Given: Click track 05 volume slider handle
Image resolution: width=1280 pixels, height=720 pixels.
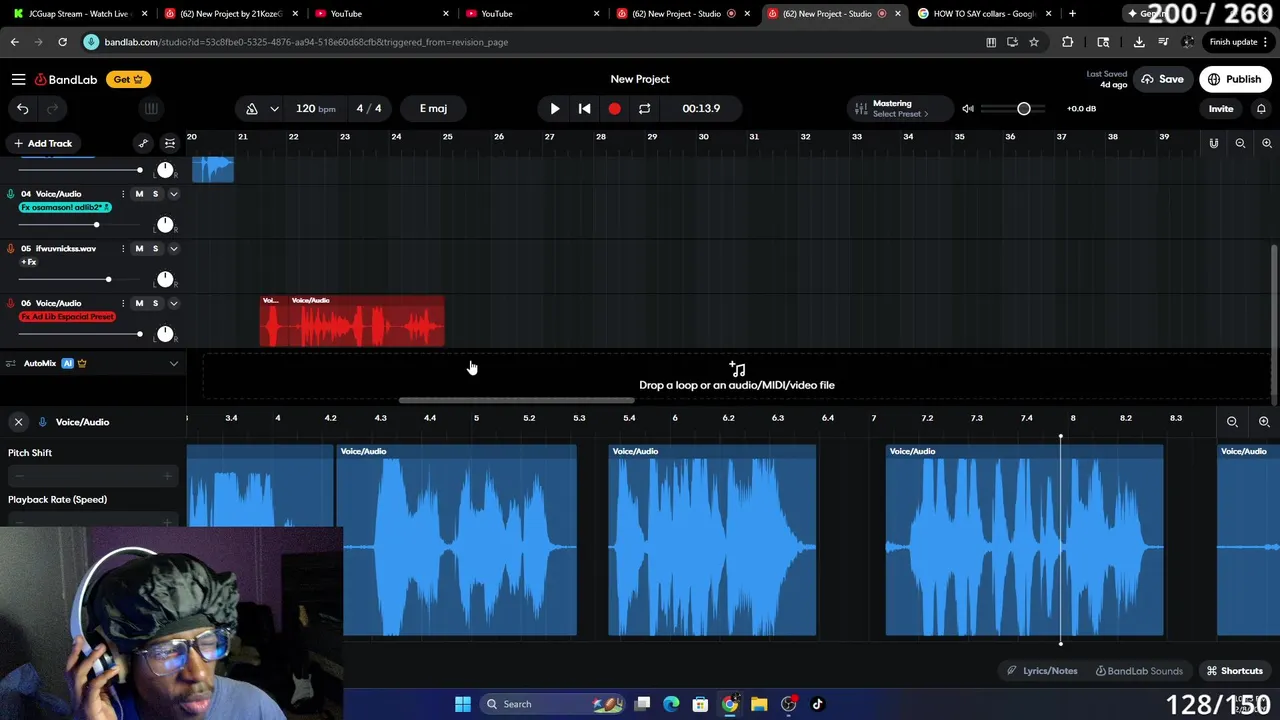Looking at the screenshot, I should 108,279.
